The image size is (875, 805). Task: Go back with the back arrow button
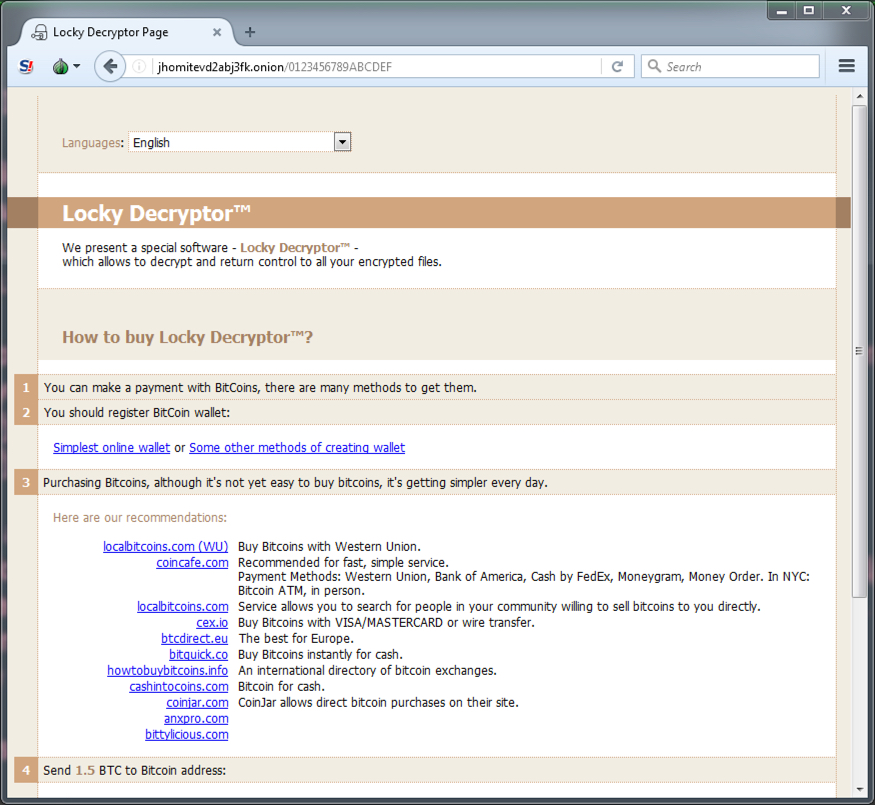[110, 66]
